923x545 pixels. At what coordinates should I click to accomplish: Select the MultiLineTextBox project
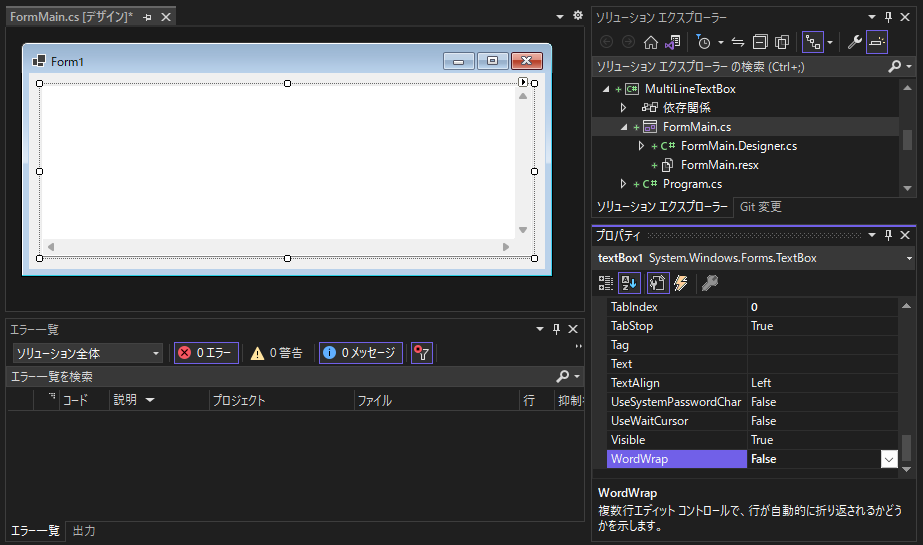click(690, 89)
